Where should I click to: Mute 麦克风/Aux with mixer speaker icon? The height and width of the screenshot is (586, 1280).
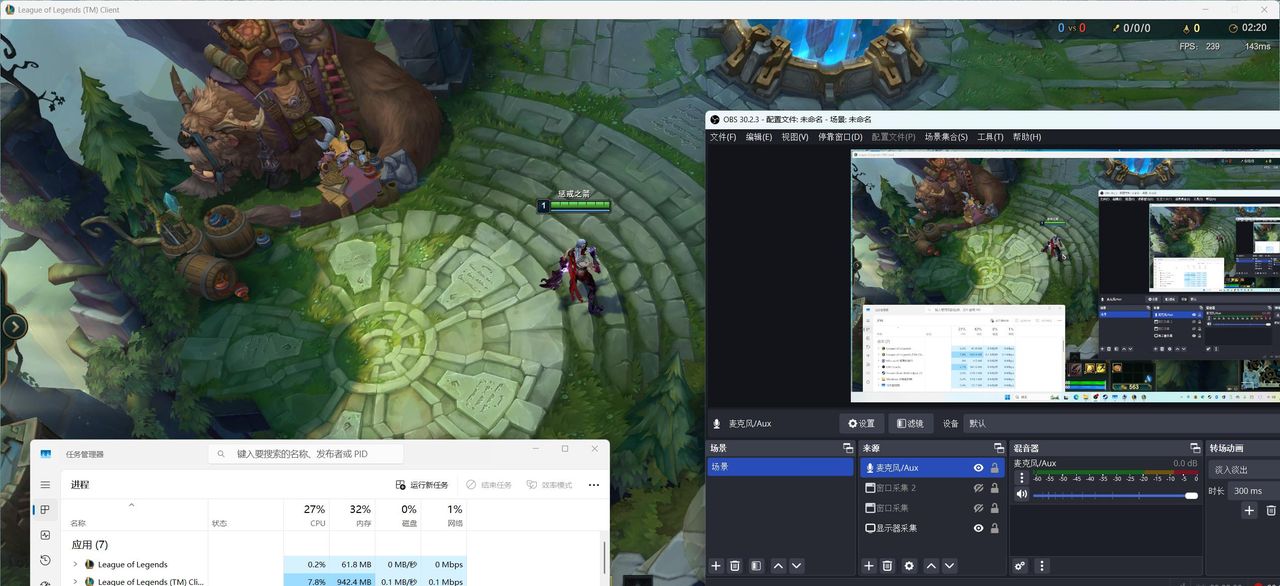(x=1021, y=494)
